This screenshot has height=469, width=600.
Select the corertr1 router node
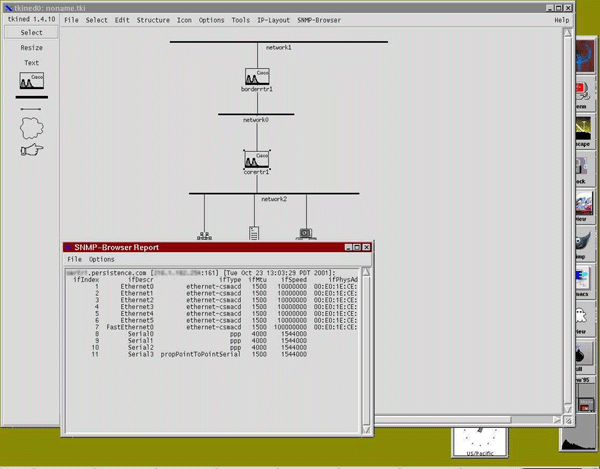[258, 160]
